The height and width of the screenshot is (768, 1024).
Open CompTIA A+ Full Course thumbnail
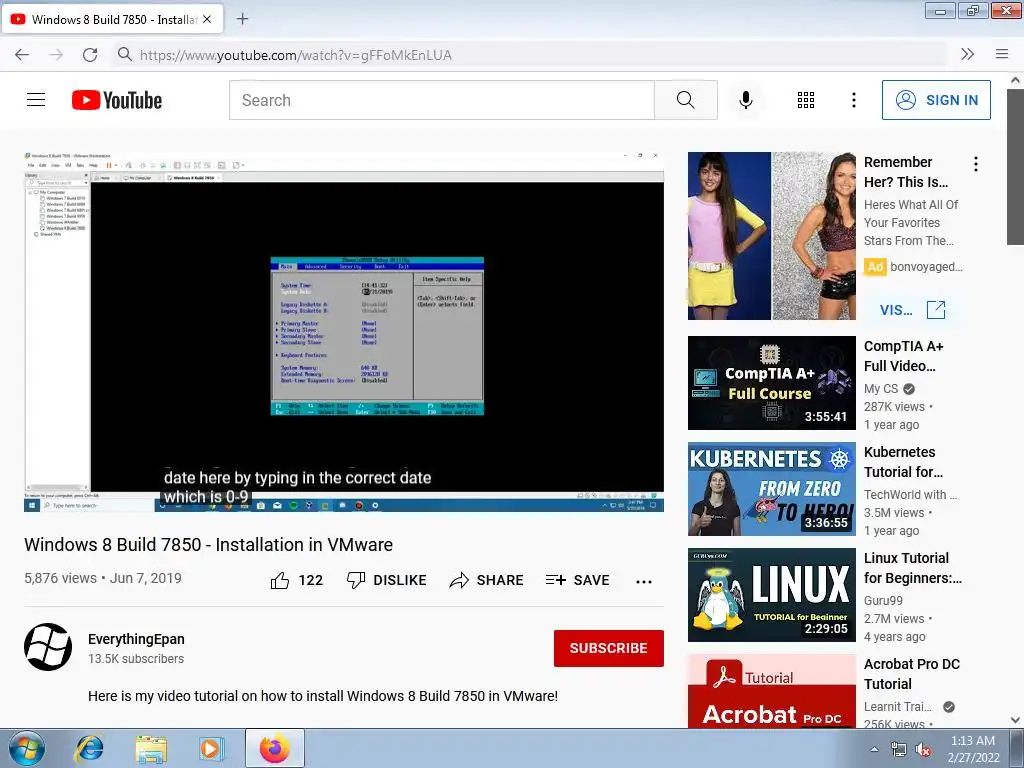click(771, 383)
